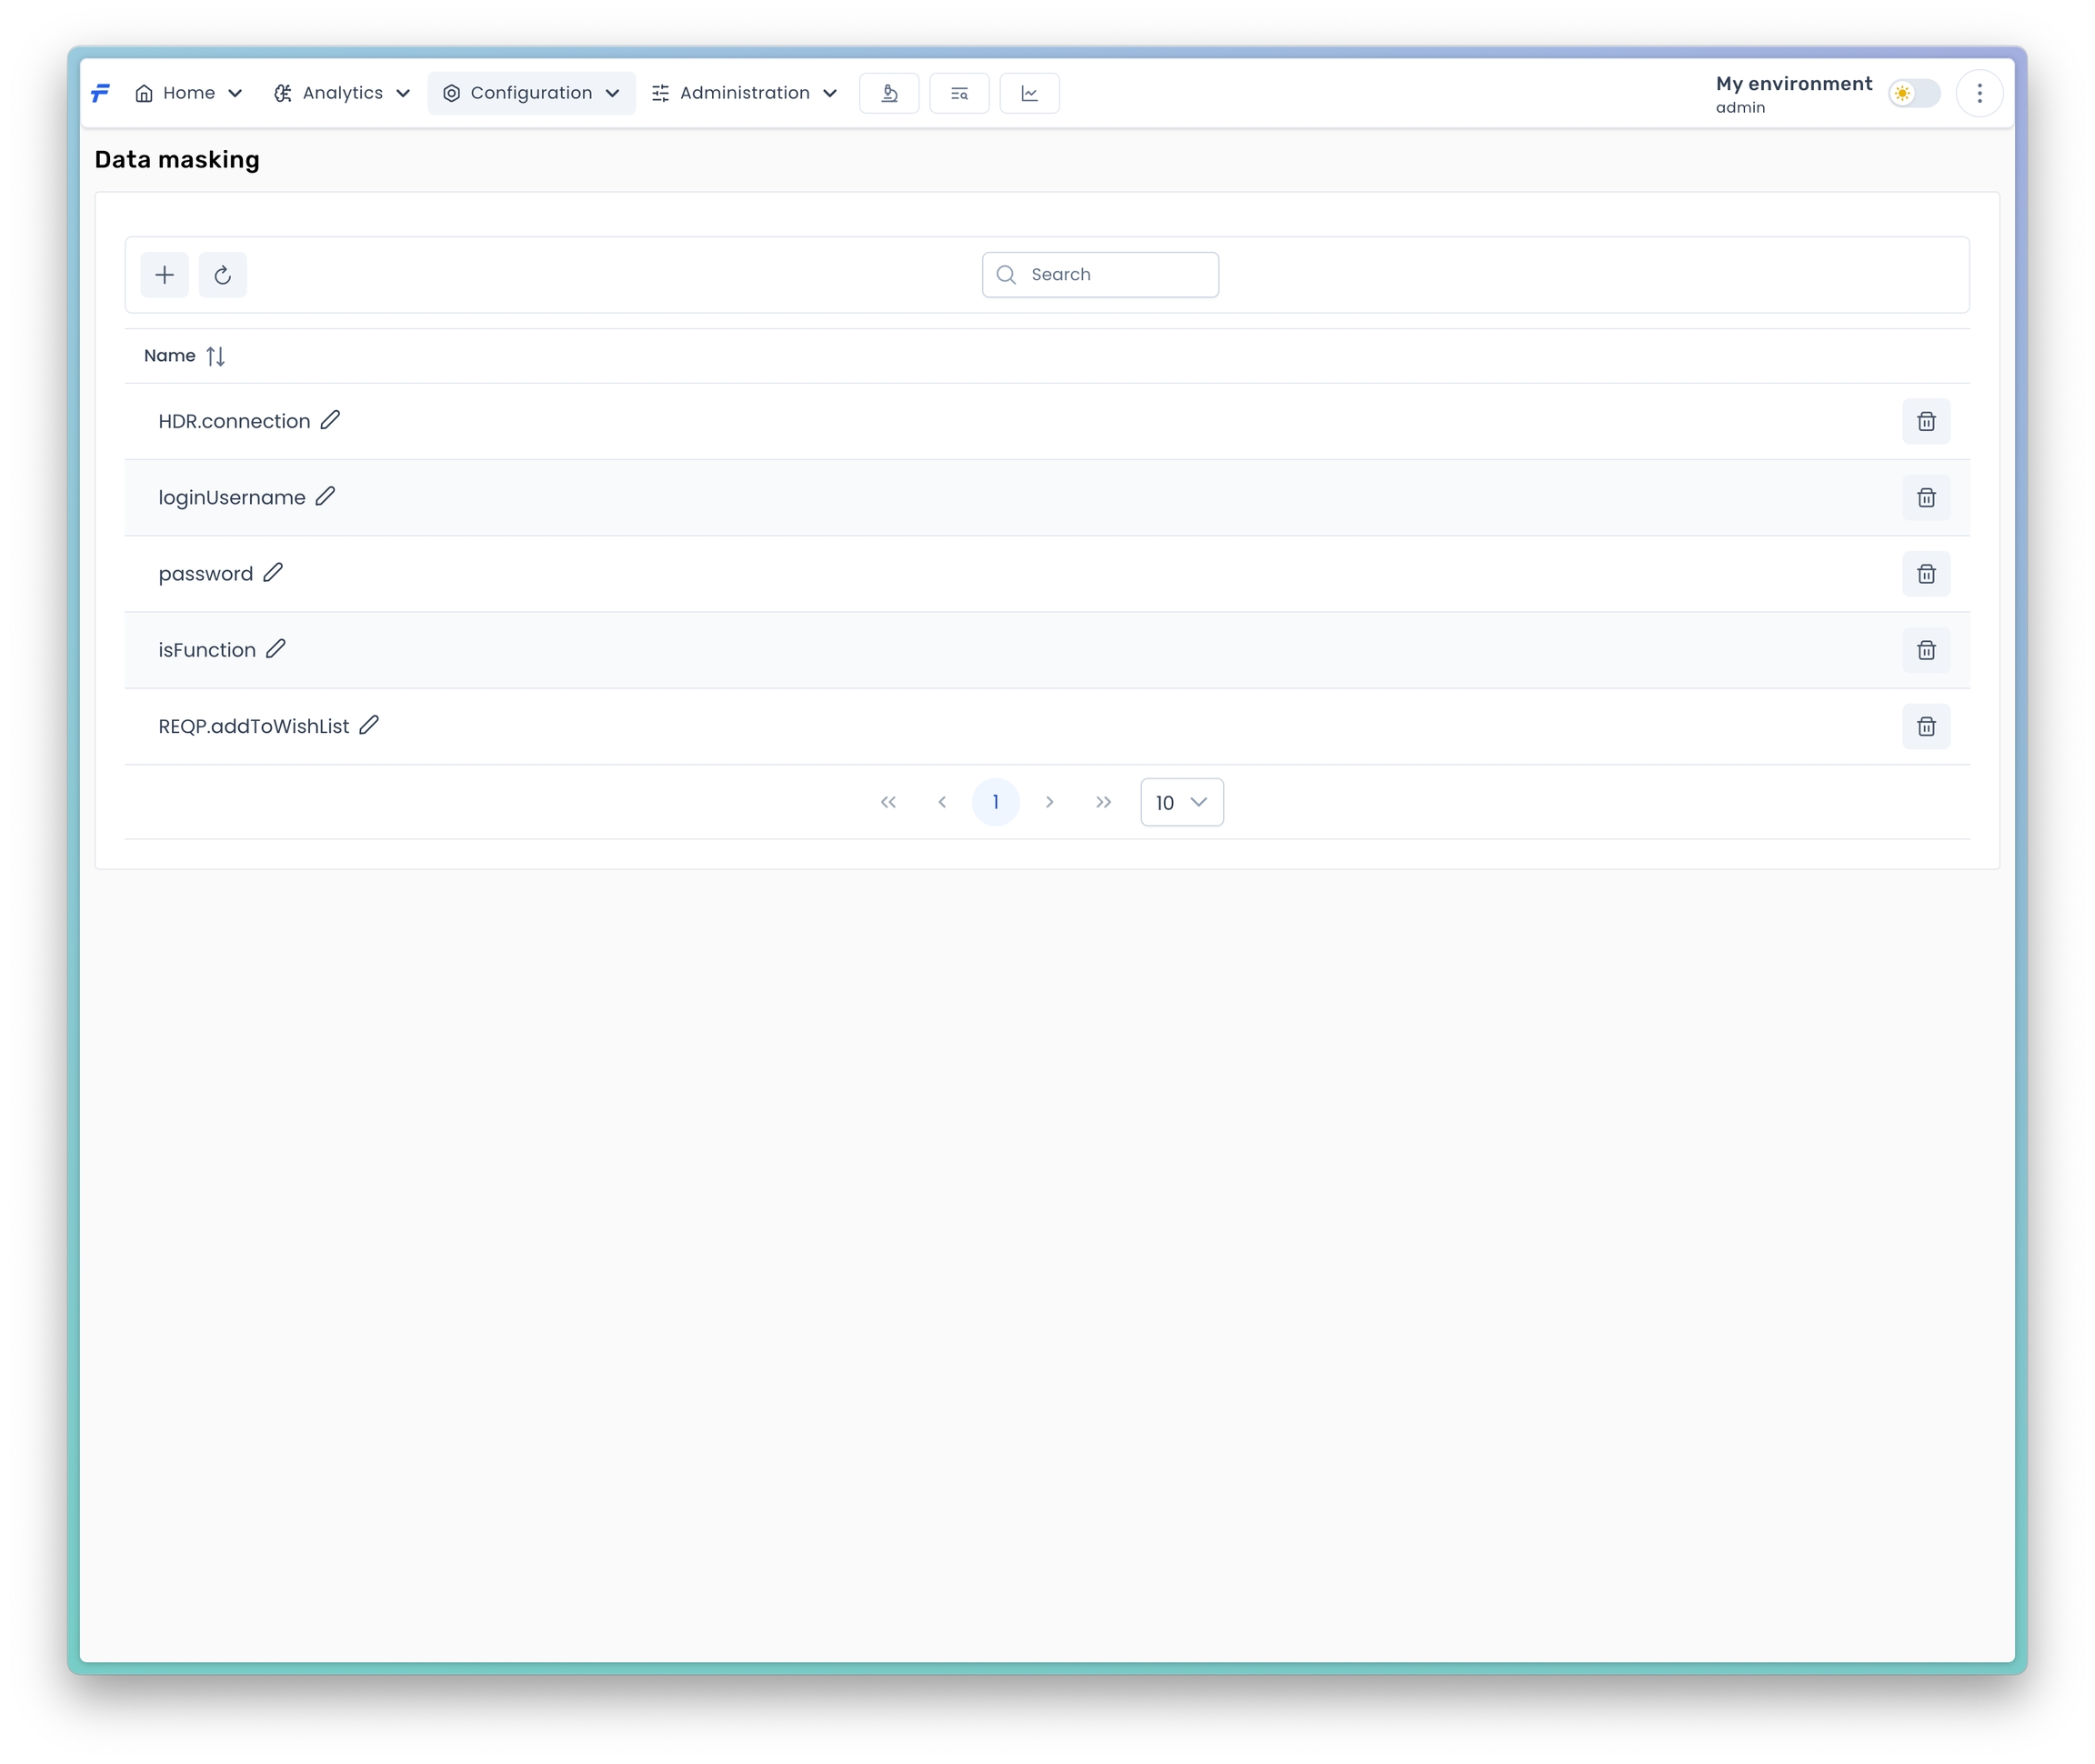This screenshot has width=2095, height=1764.
Task: Toggle the light/dark theme switch
Action: pos(1913,93)
